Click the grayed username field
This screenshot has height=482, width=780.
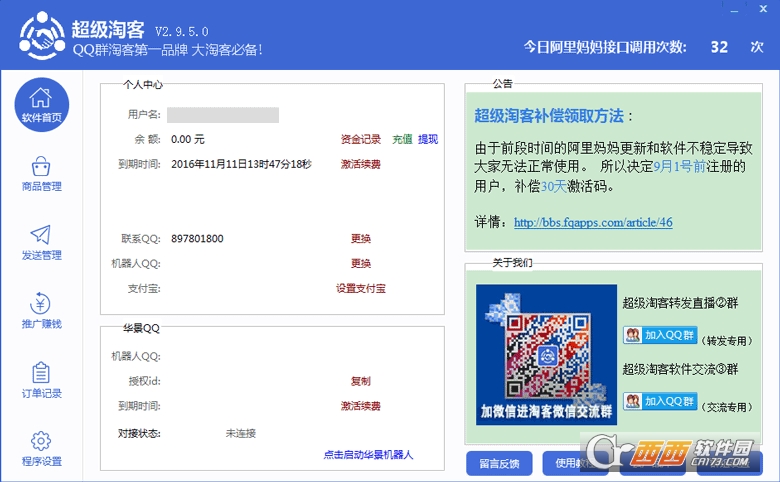coord(223,115)
